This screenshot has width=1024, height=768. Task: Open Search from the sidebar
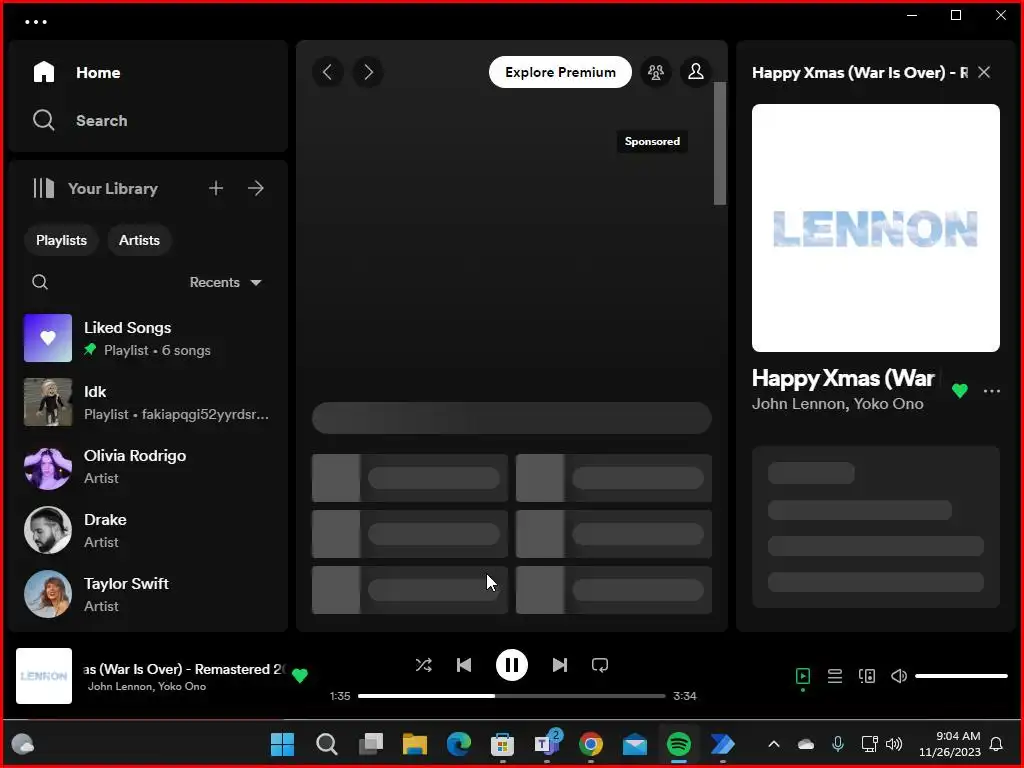(x=80, y=121)
